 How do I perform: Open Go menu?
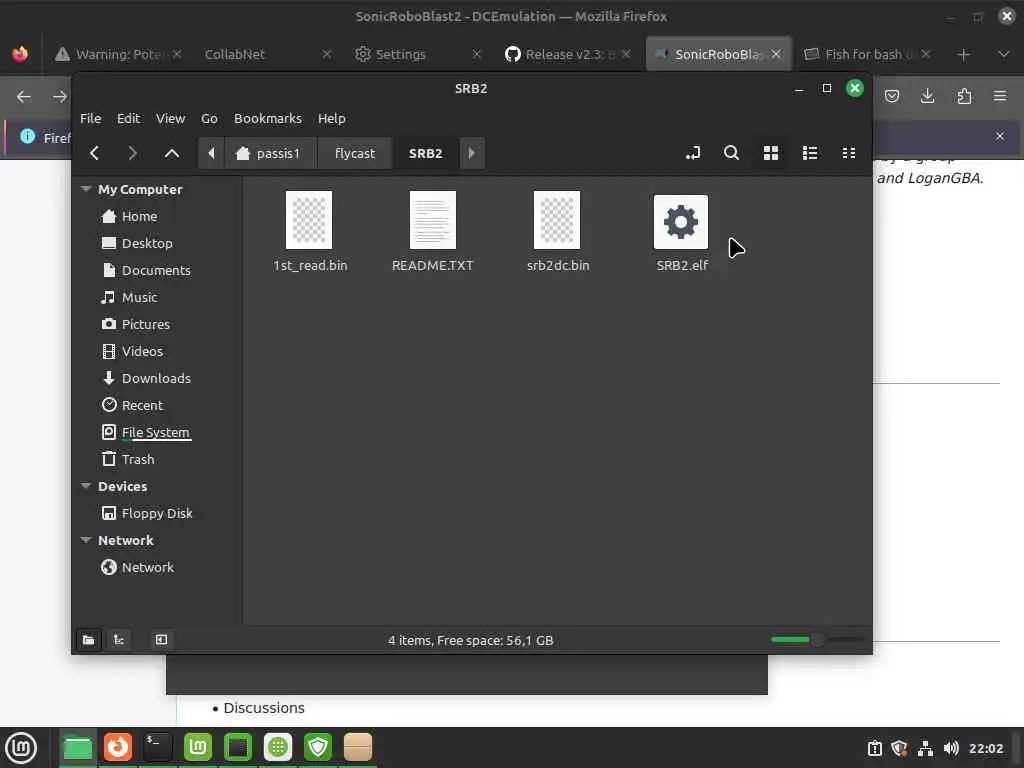(x=209, y=118)
